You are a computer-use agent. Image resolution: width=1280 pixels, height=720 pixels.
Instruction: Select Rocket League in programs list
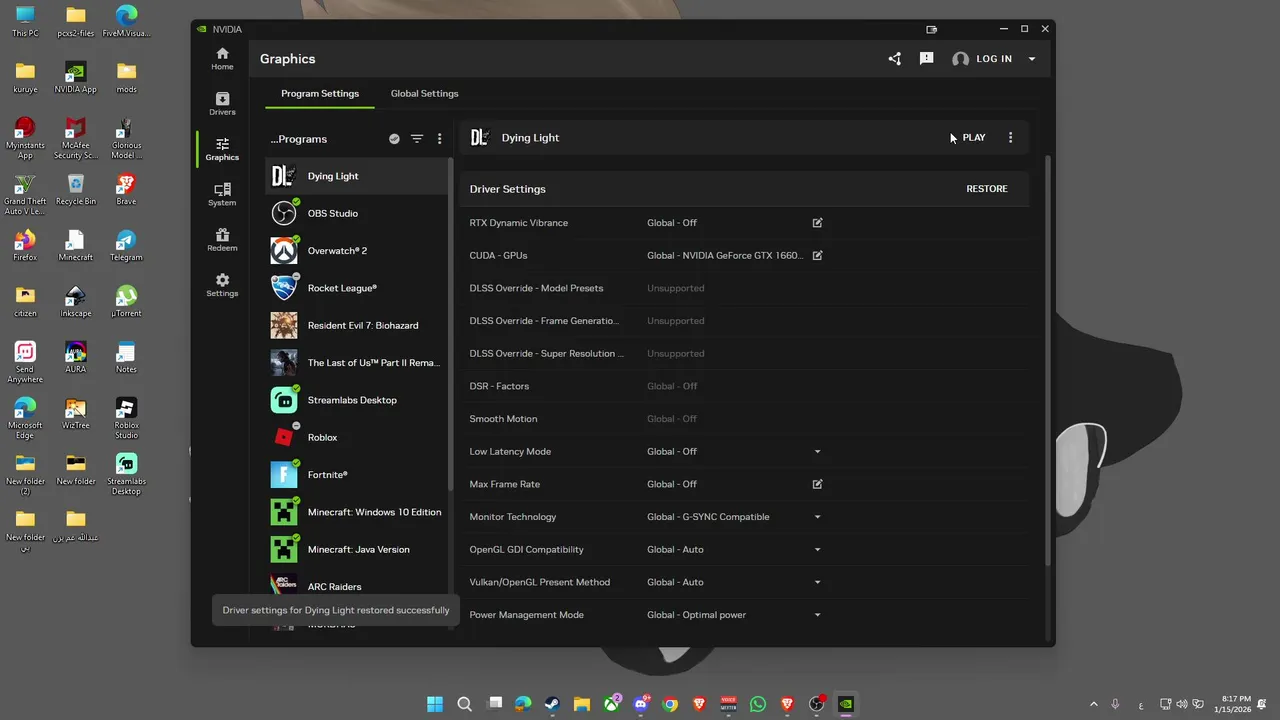[x=357, y=288]
